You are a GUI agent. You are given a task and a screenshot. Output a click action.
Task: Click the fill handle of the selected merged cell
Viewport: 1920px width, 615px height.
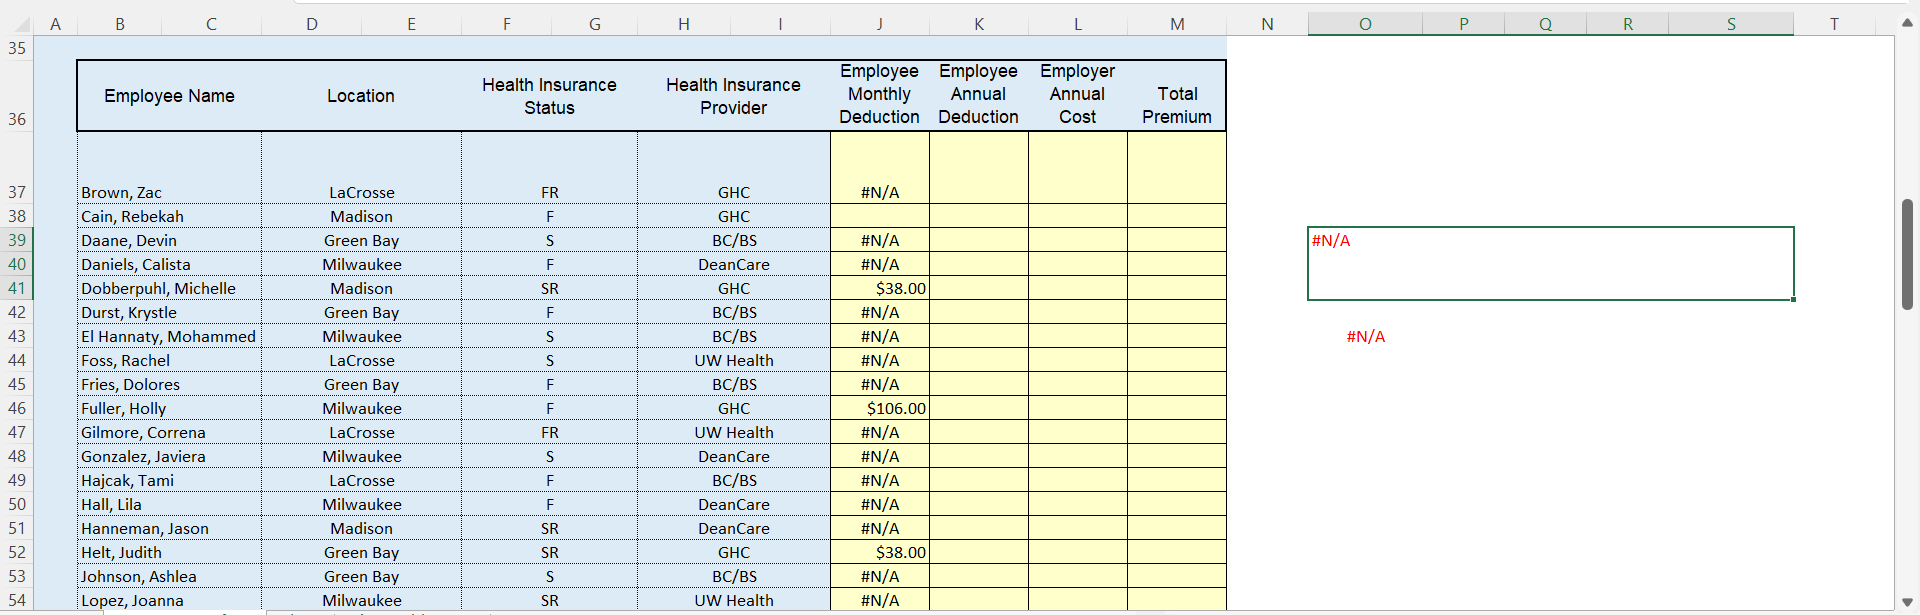1793,300
